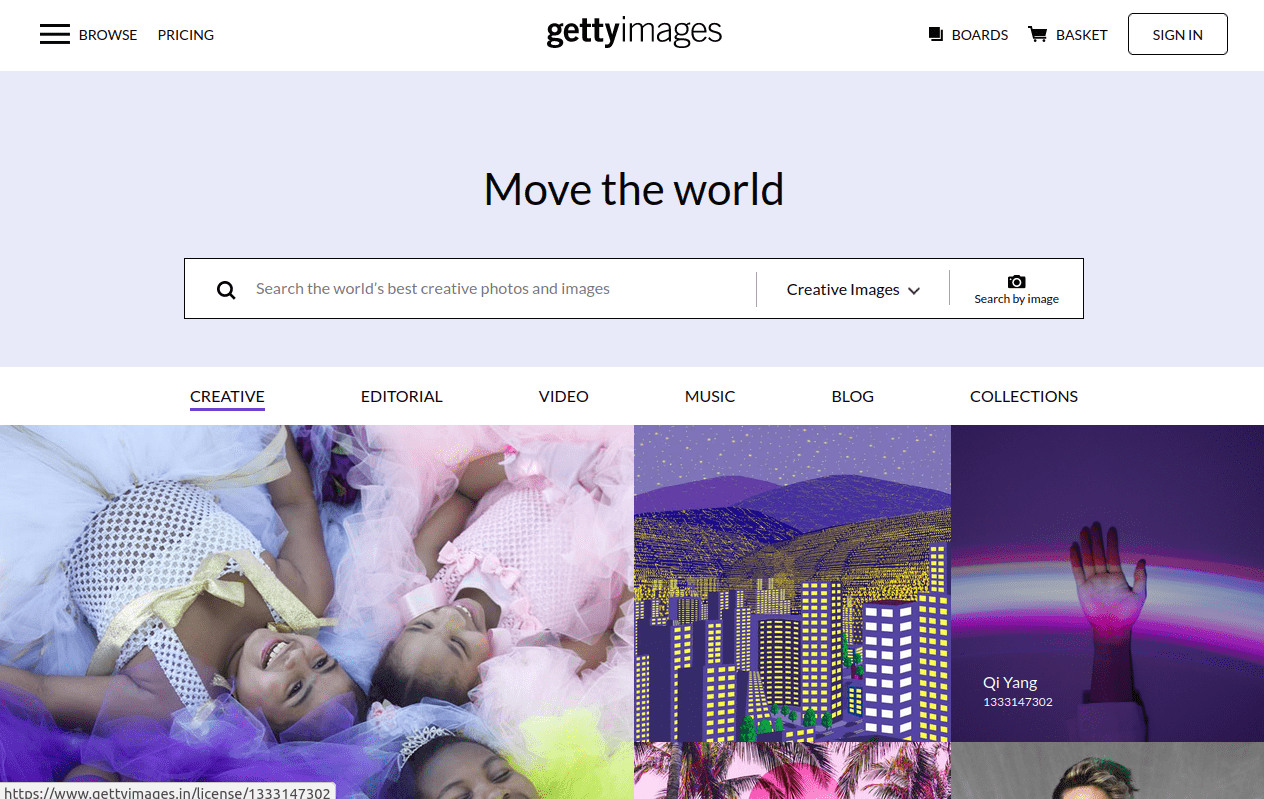Open the Blog tab
The width and height of the screenshot is (1264, 799).
(x=853, y=396)
